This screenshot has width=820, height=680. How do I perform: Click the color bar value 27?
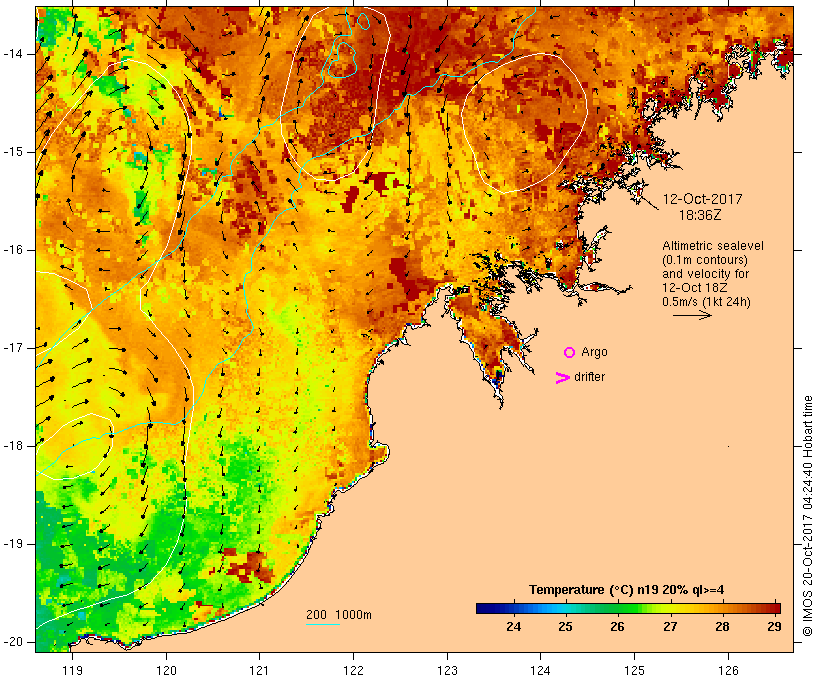click(670, 626)
